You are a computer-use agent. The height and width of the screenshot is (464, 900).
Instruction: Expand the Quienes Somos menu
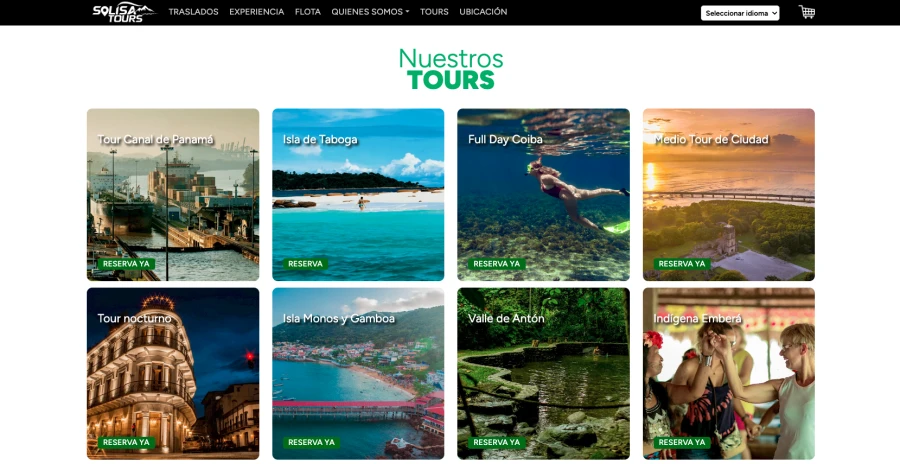370,11
